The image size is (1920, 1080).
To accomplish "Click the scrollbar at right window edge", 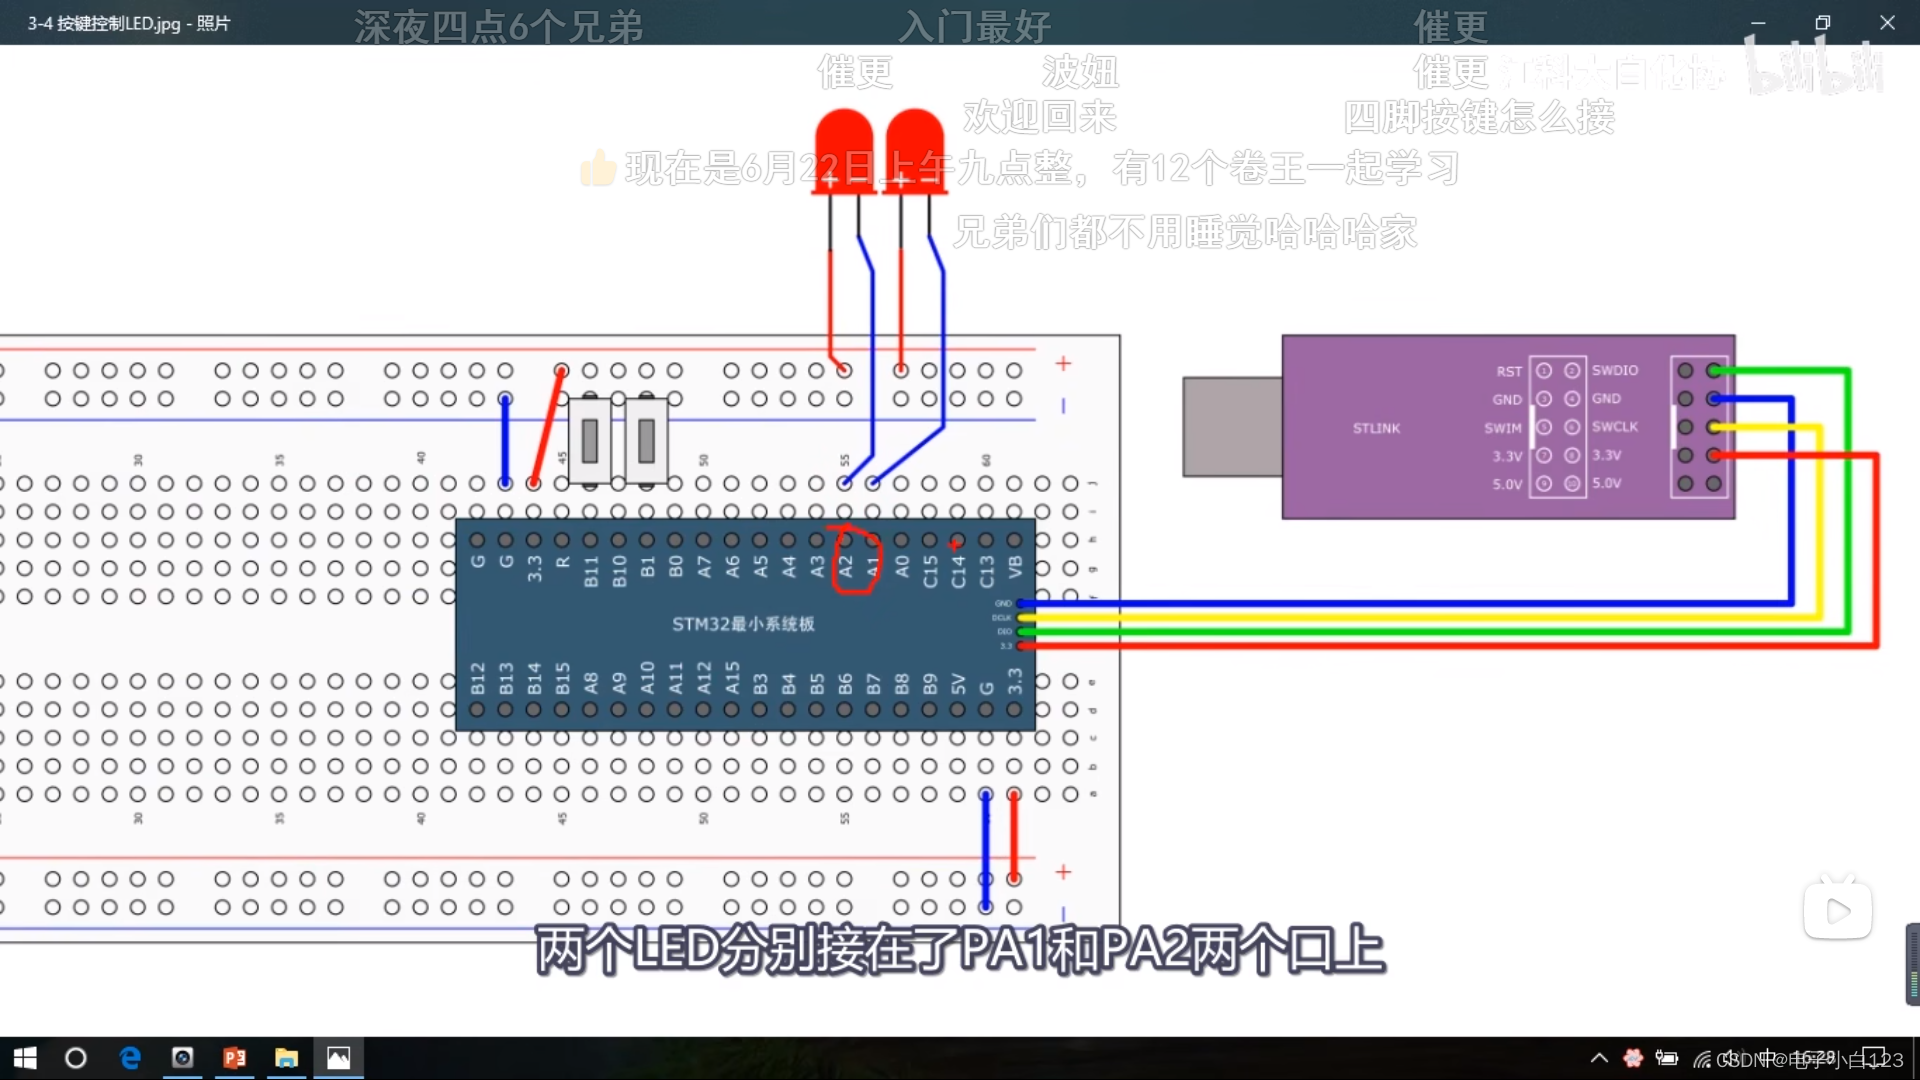I will coord(1912,964).
